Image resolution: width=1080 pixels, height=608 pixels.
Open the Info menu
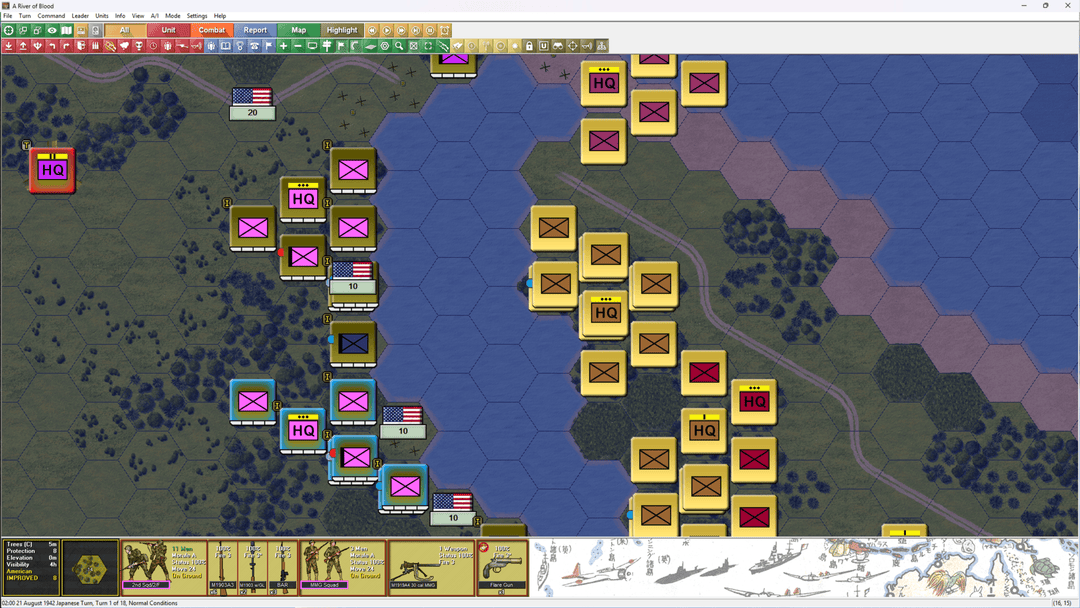point(120,16)
